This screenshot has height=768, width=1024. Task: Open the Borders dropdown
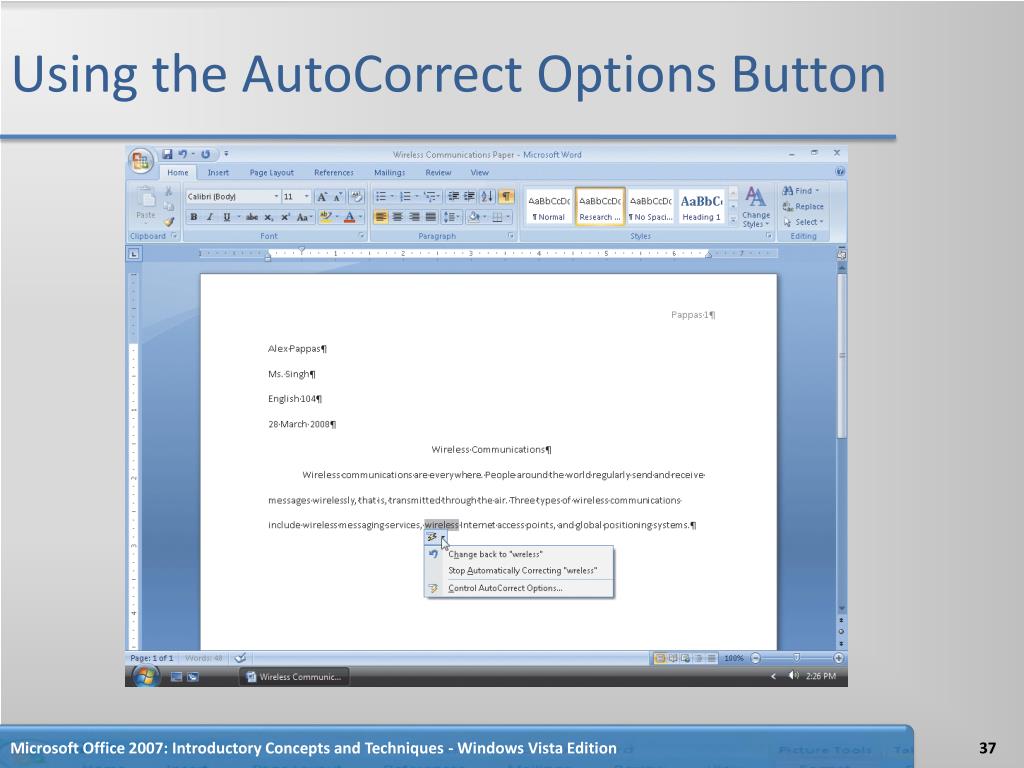(x=507, y=217)
